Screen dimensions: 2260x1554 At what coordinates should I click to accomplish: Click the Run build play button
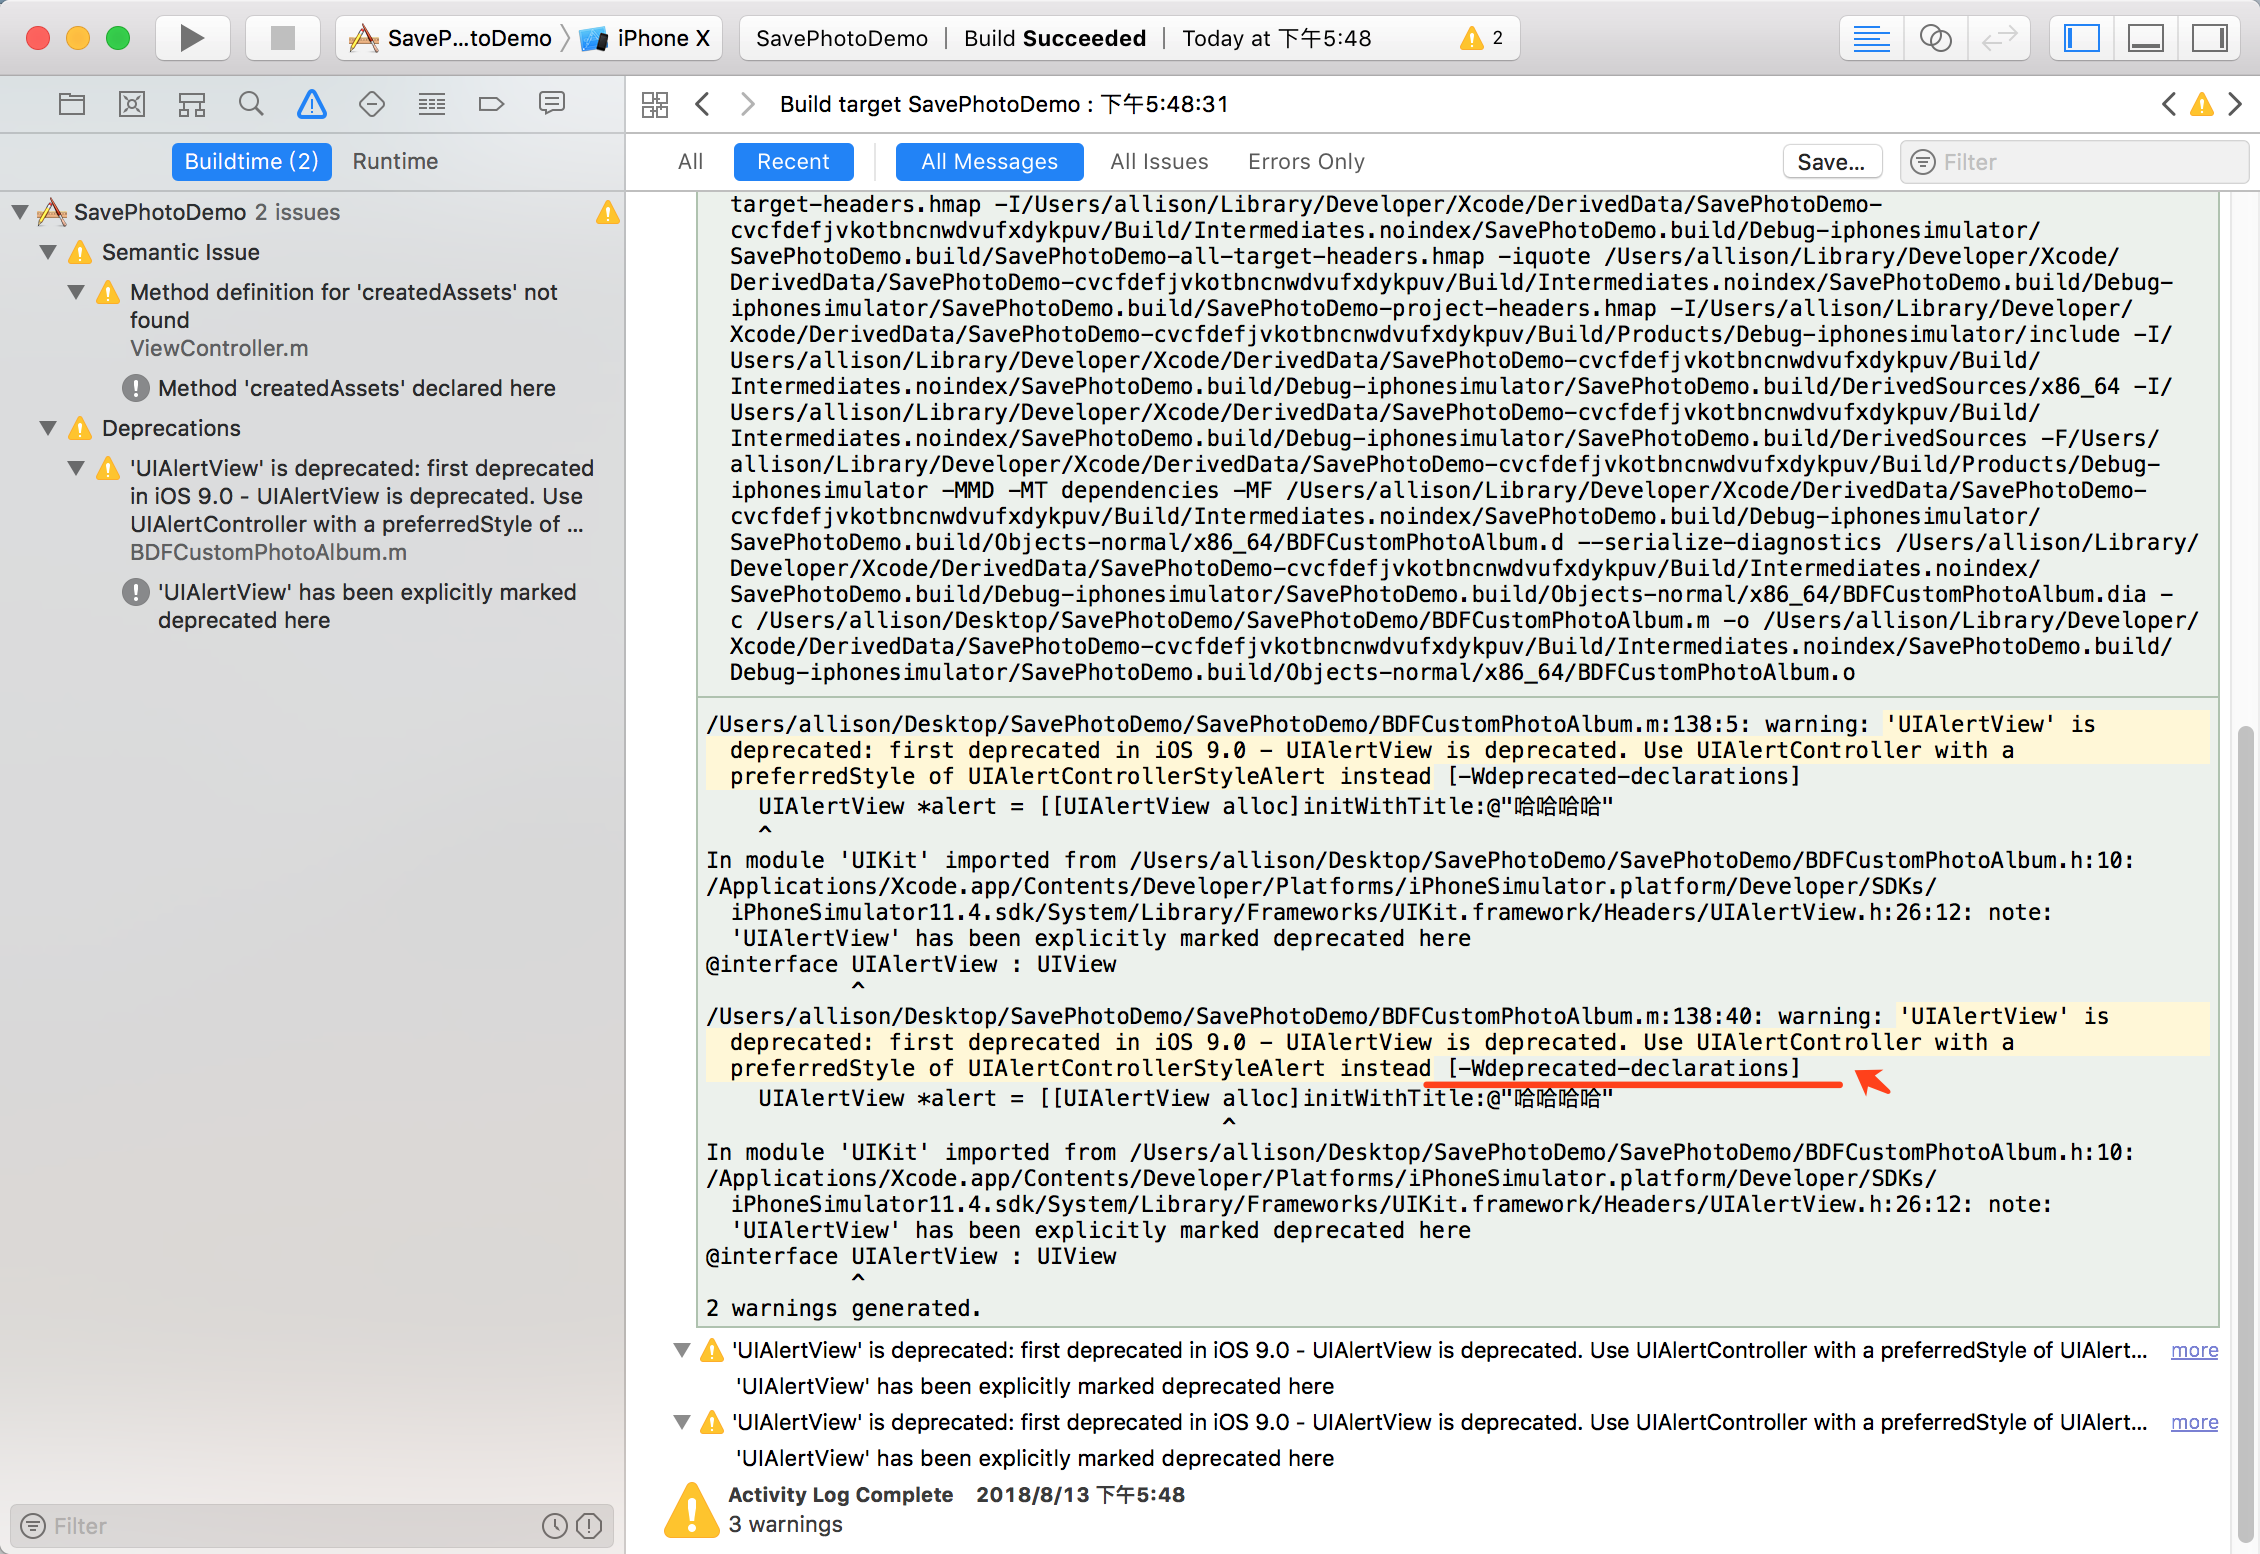(191, 38)
